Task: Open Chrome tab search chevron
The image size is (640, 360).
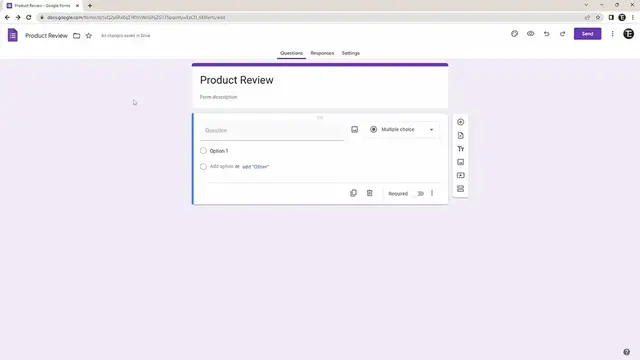Action: pyautogui.click(x=586, y=5)
